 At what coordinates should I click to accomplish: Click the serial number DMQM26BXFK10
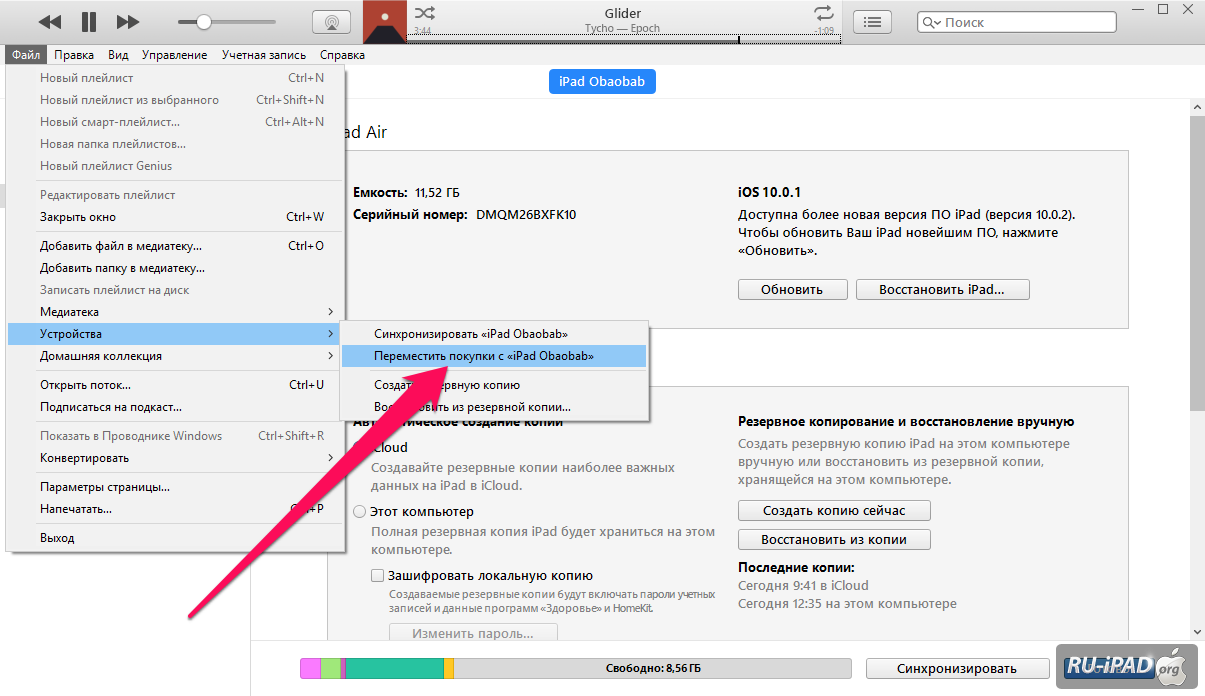click(x=526, y=215)
